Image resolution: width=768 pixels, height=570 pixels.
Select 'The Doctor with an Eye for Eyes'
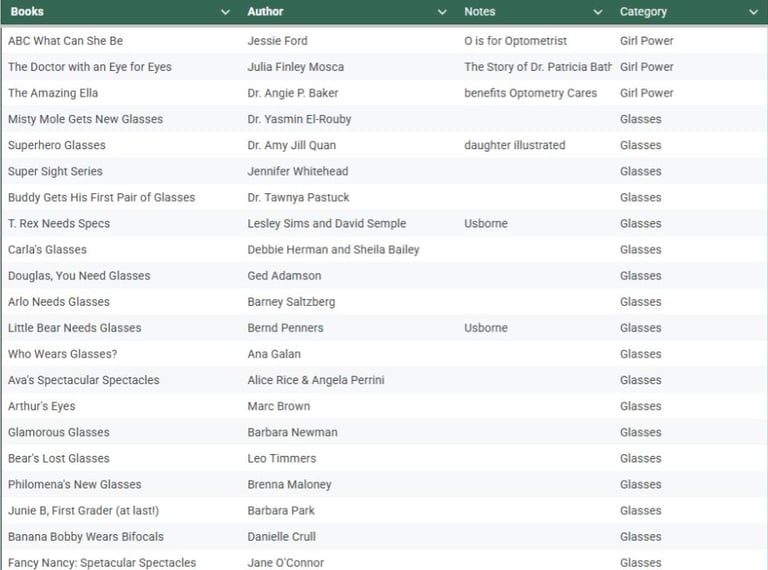pos(90,67)
